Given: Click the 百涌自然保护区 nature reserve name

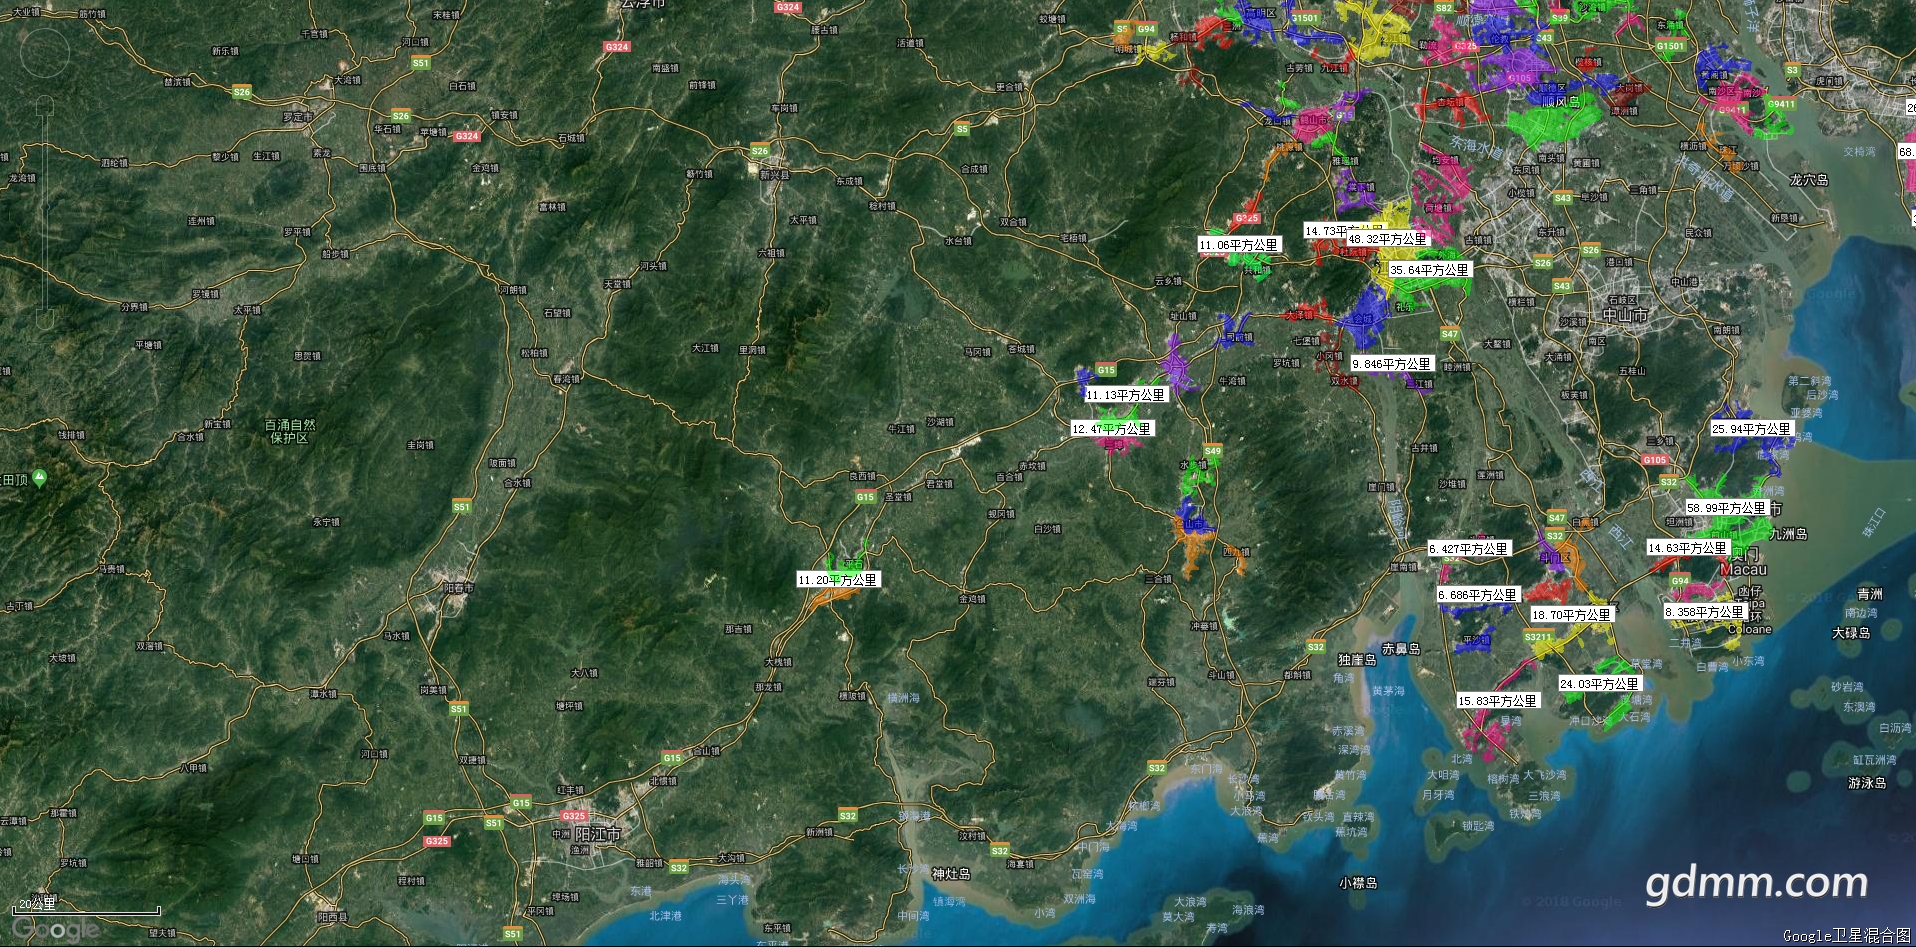Looking at the screenshot, I should (x=290, y=431).
